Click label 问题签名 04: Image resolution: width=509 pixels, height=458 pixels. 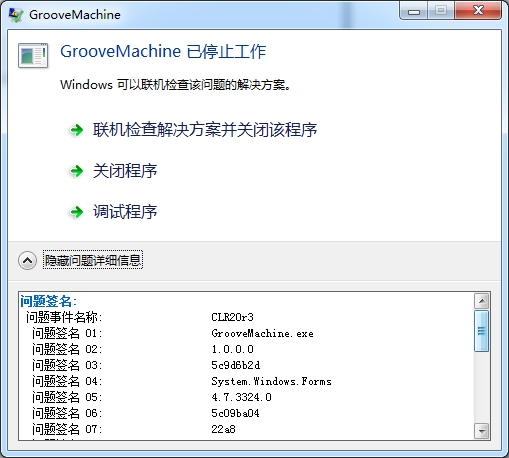[67, 381]
